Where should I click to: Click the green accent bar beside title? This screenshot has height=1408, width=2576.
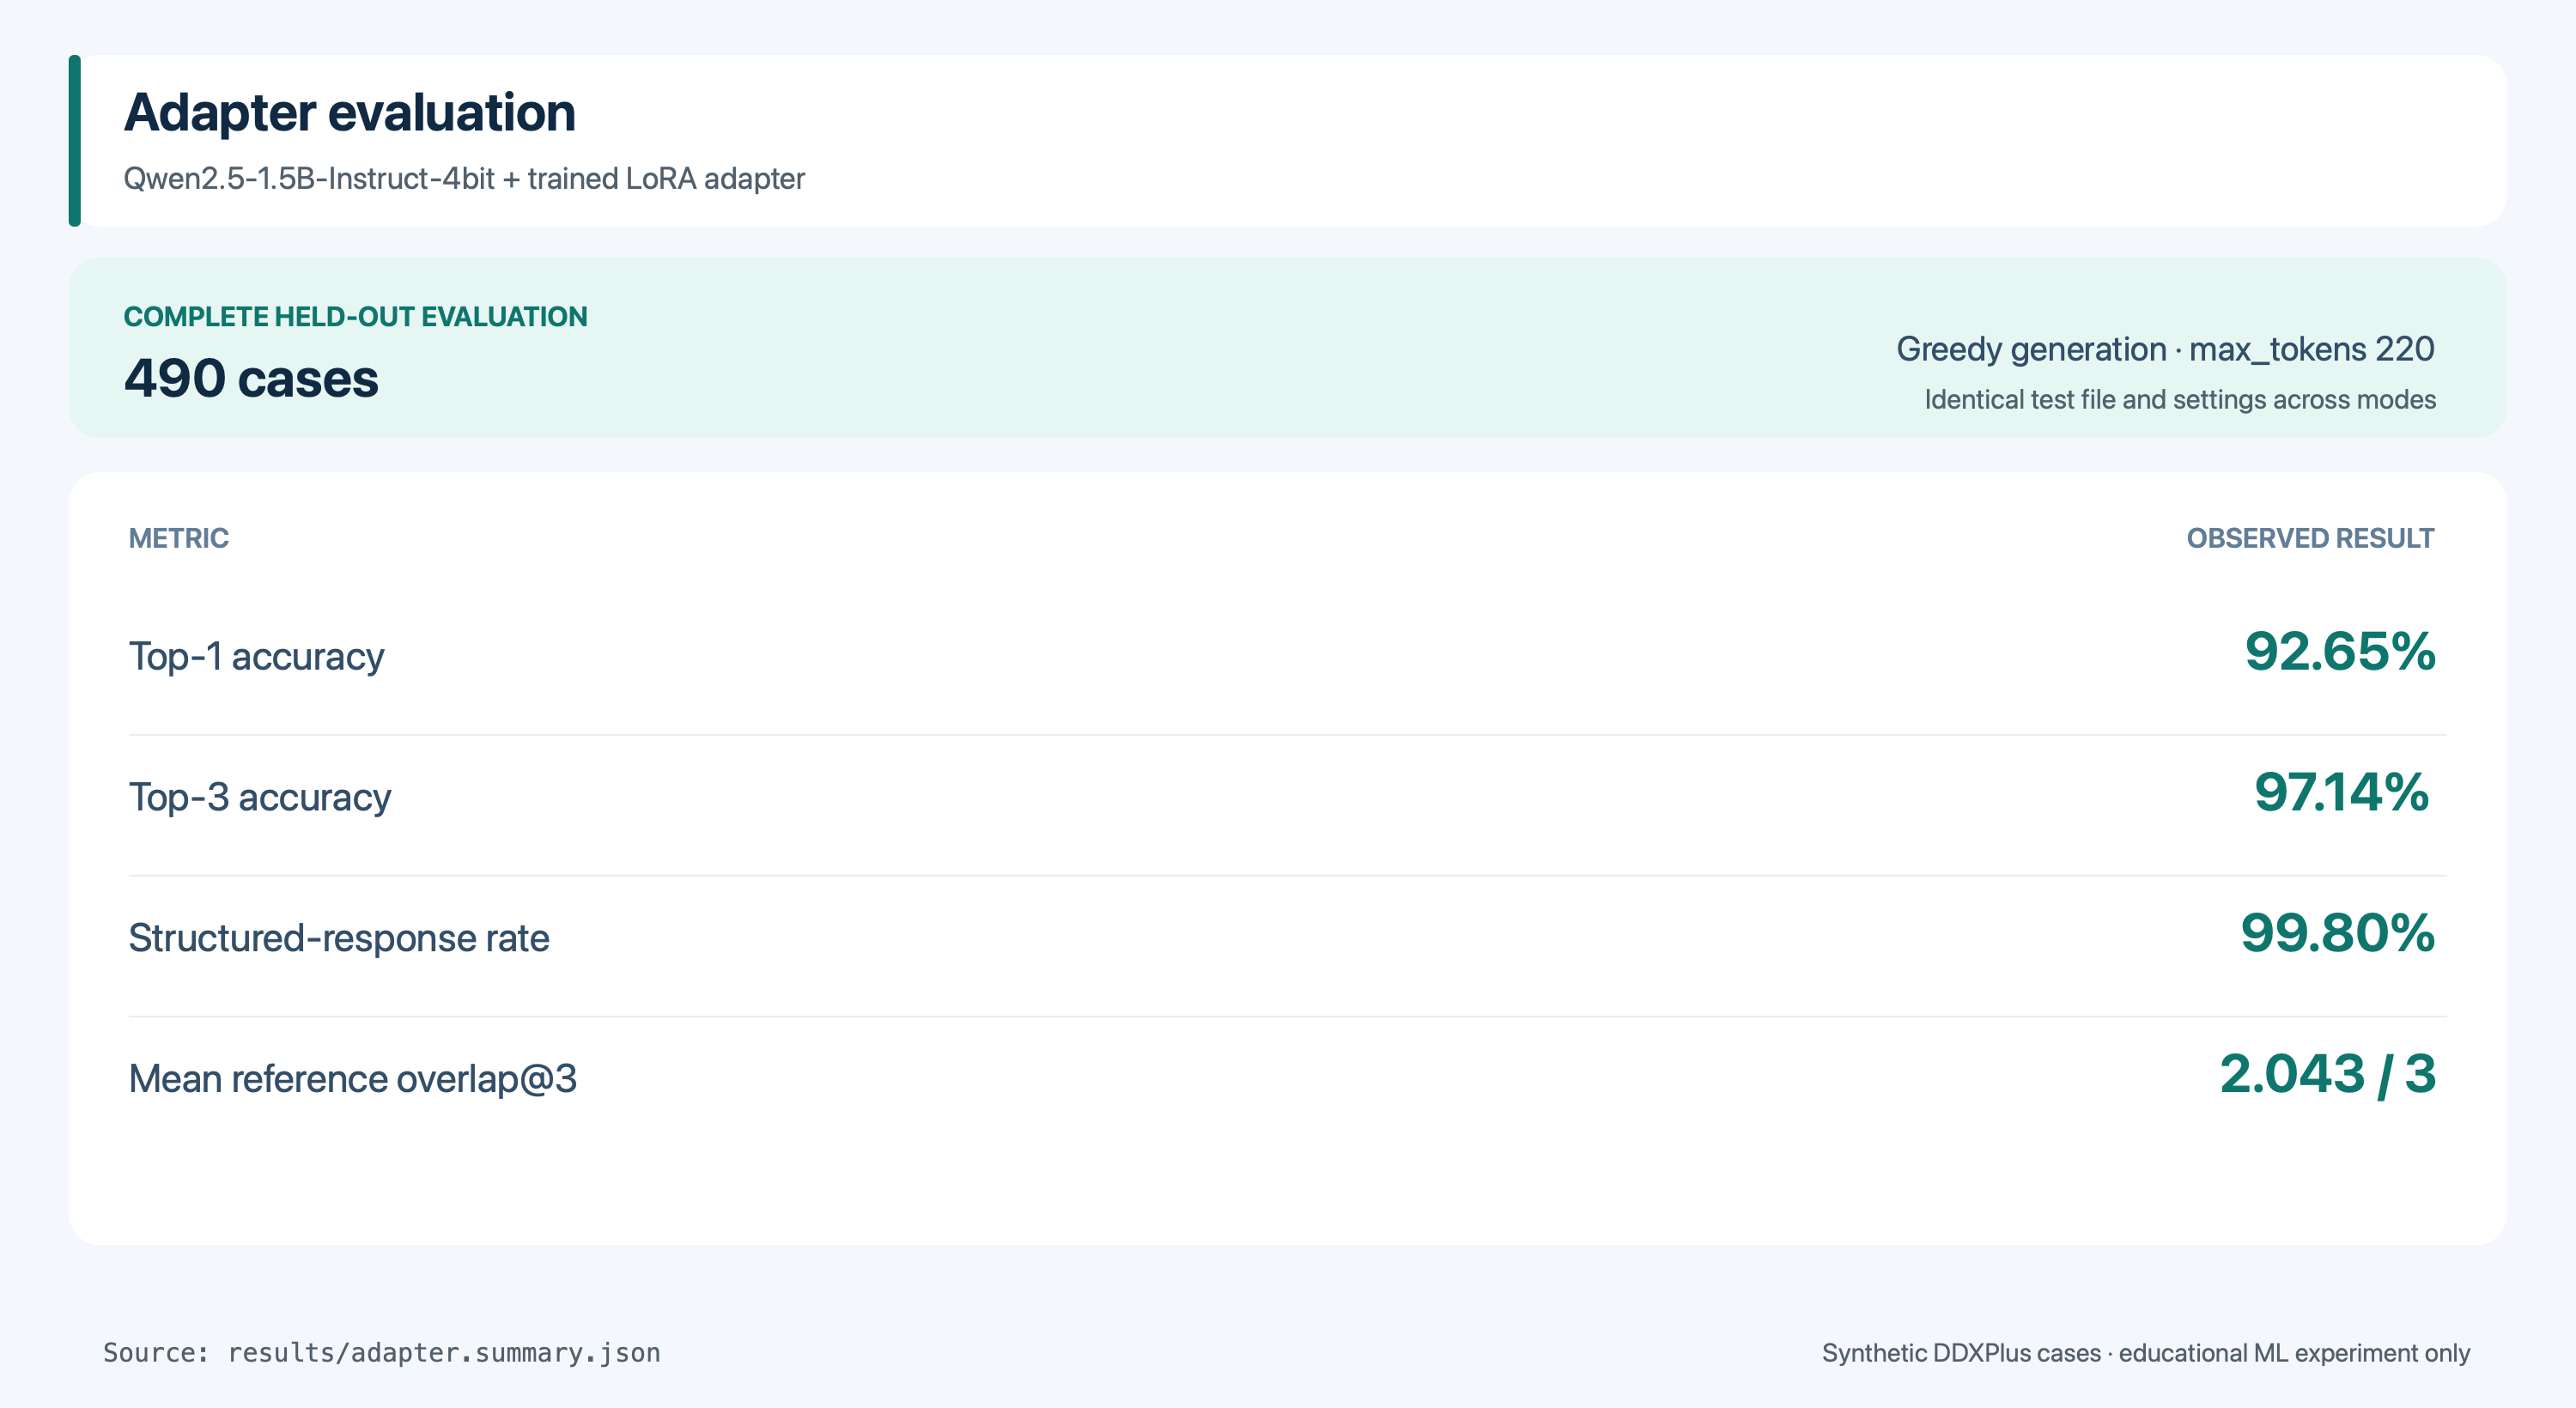74,140
